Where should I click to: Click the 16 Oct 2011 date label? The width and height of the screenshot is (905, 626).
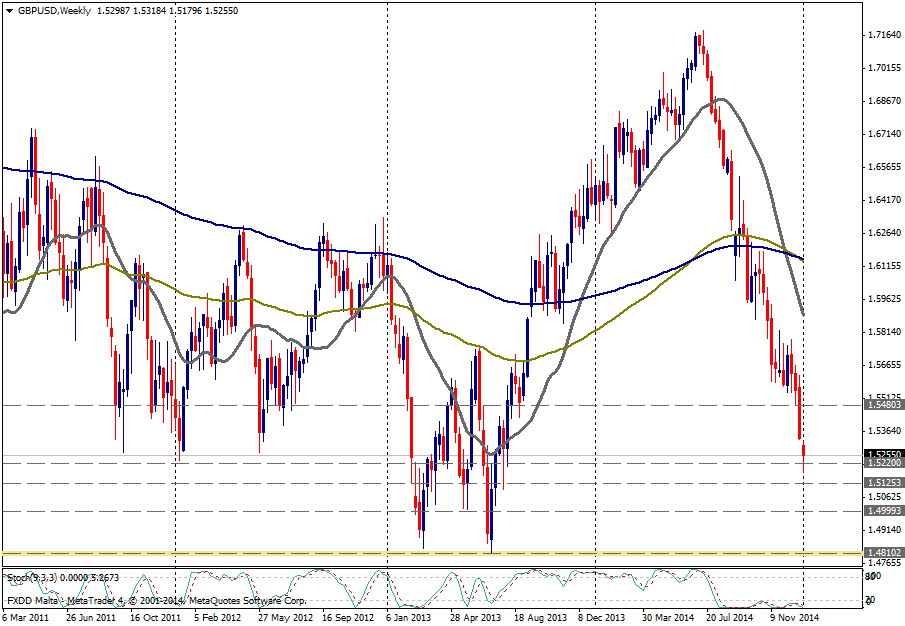tap(153, 618)
